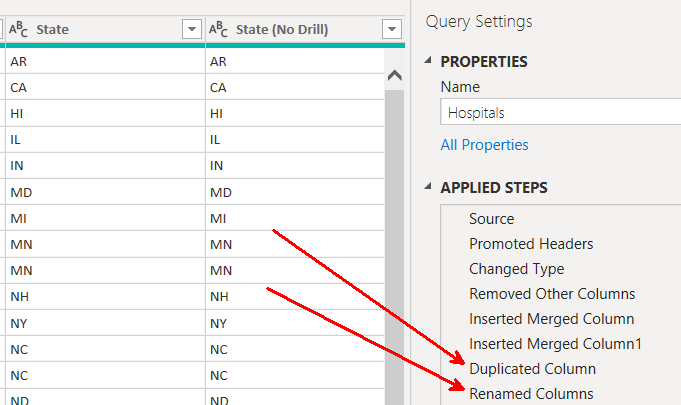Click the MI cell in State column

click(105, 218)
